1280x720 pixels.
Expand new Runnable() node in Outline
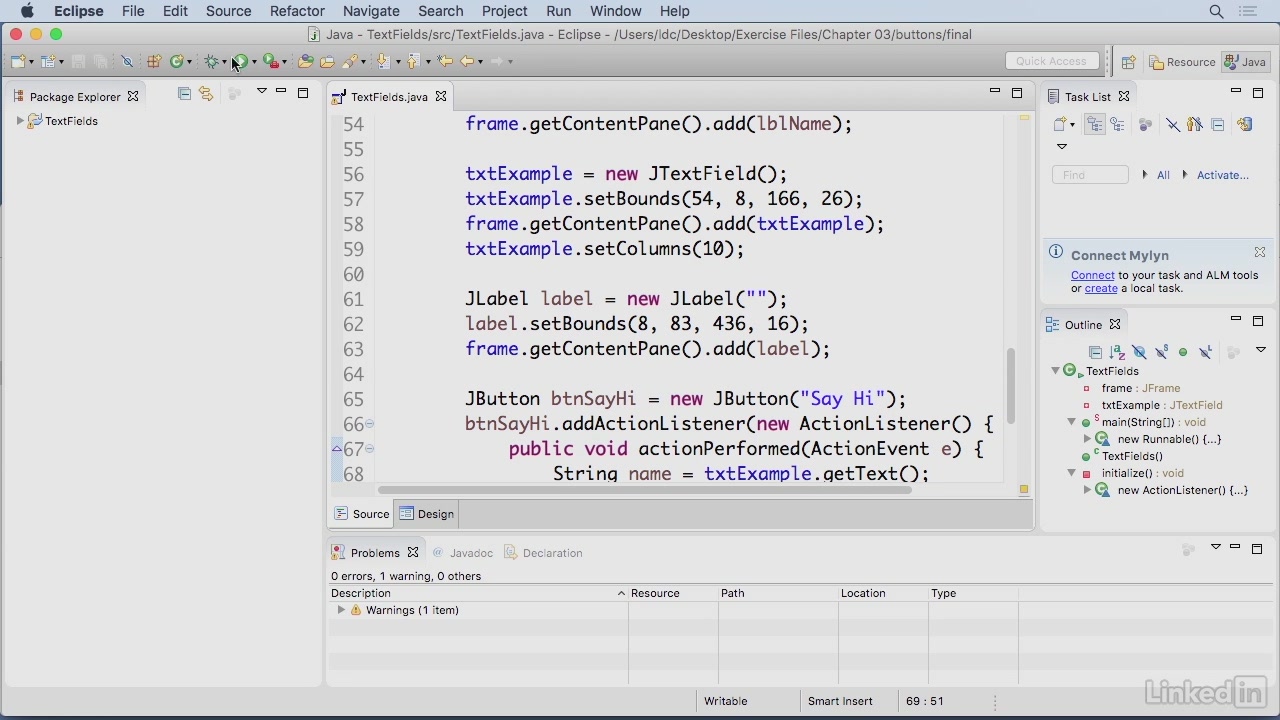point(1087,439)
